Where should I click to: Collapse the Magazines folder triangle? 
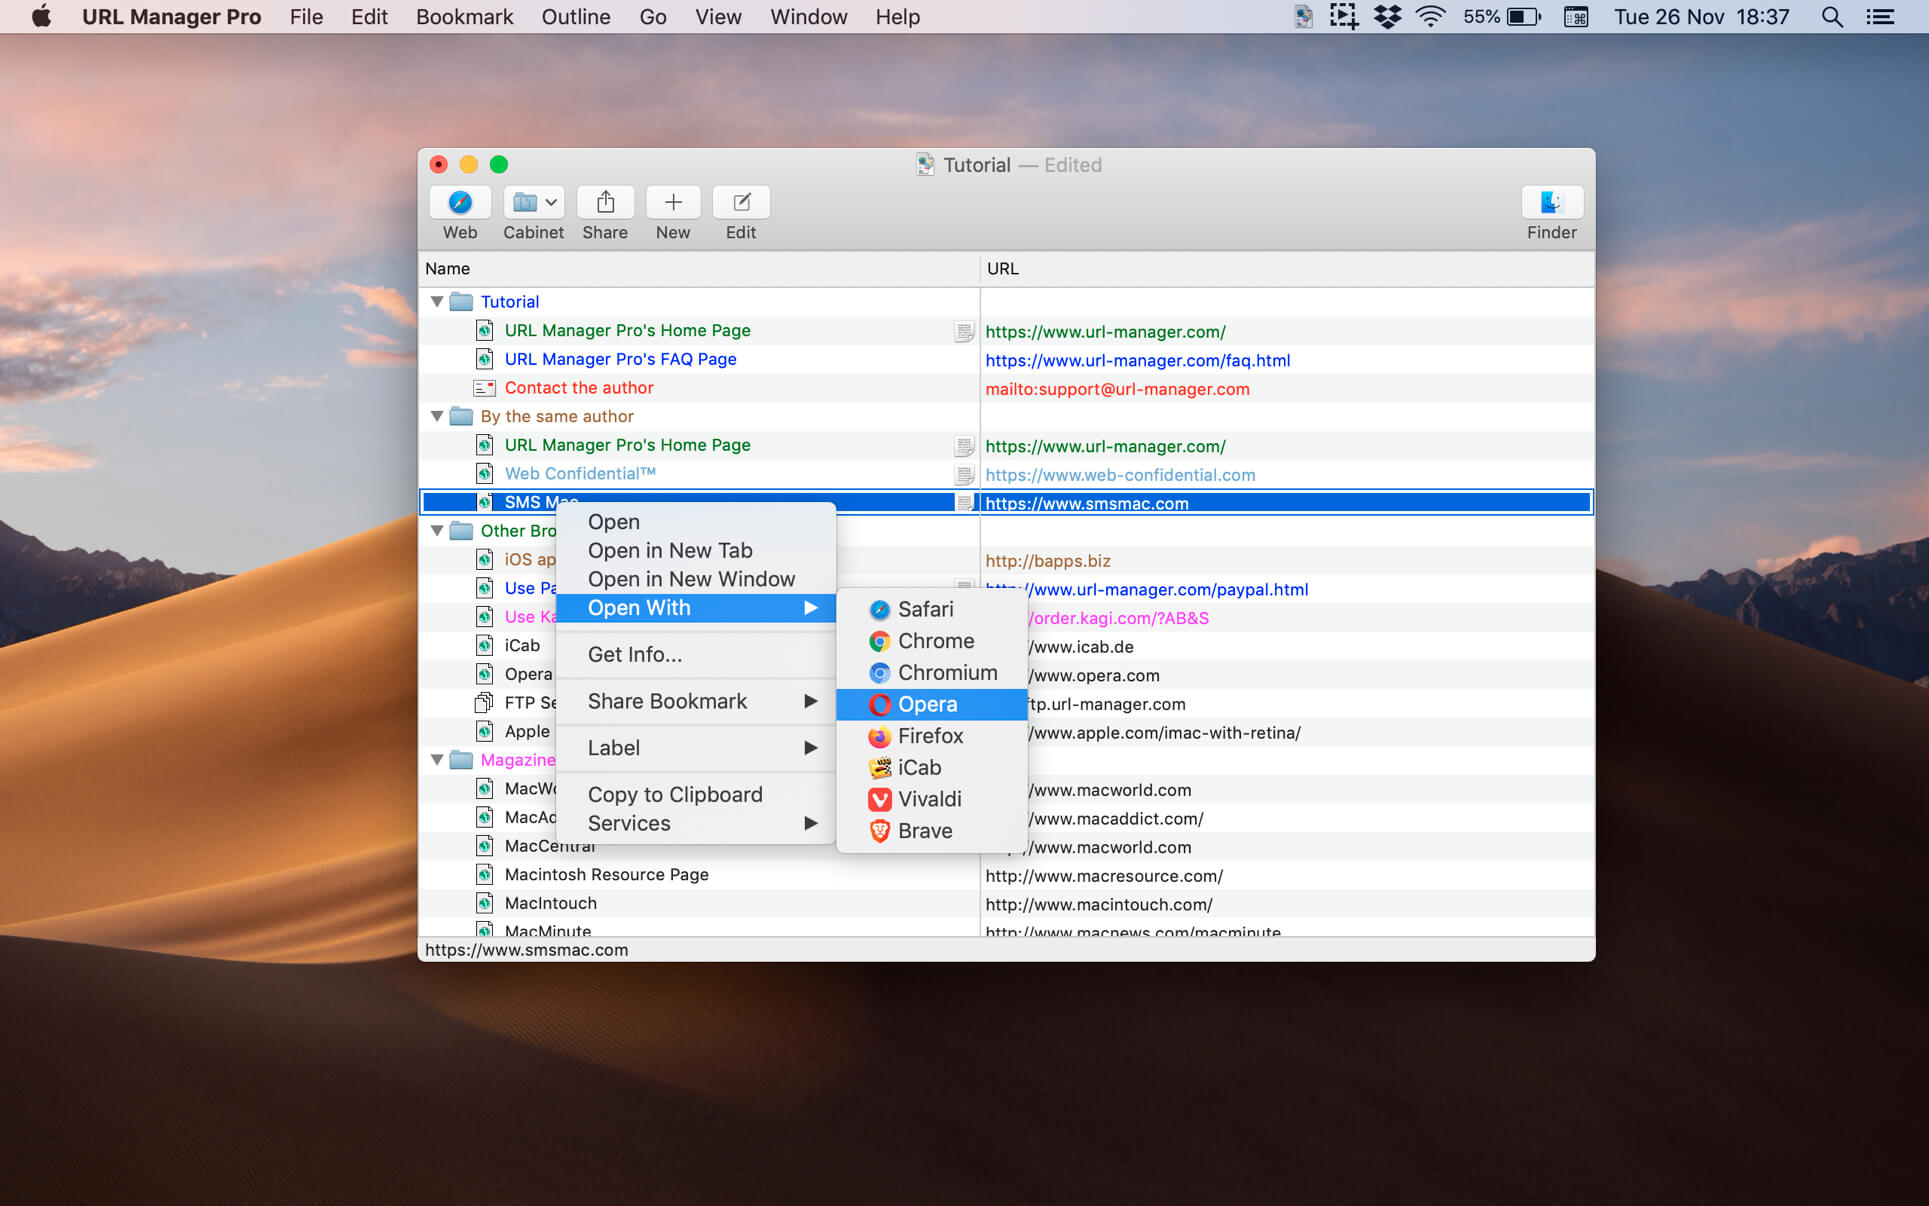pyautogui.click(x=437, y=760)
